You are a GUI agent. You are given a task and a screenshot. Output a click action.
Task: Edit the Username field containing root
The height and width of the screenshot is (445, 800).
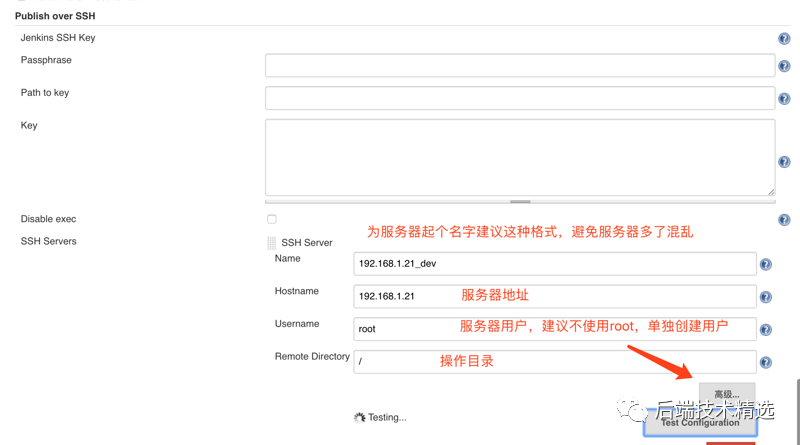point(555,329)
